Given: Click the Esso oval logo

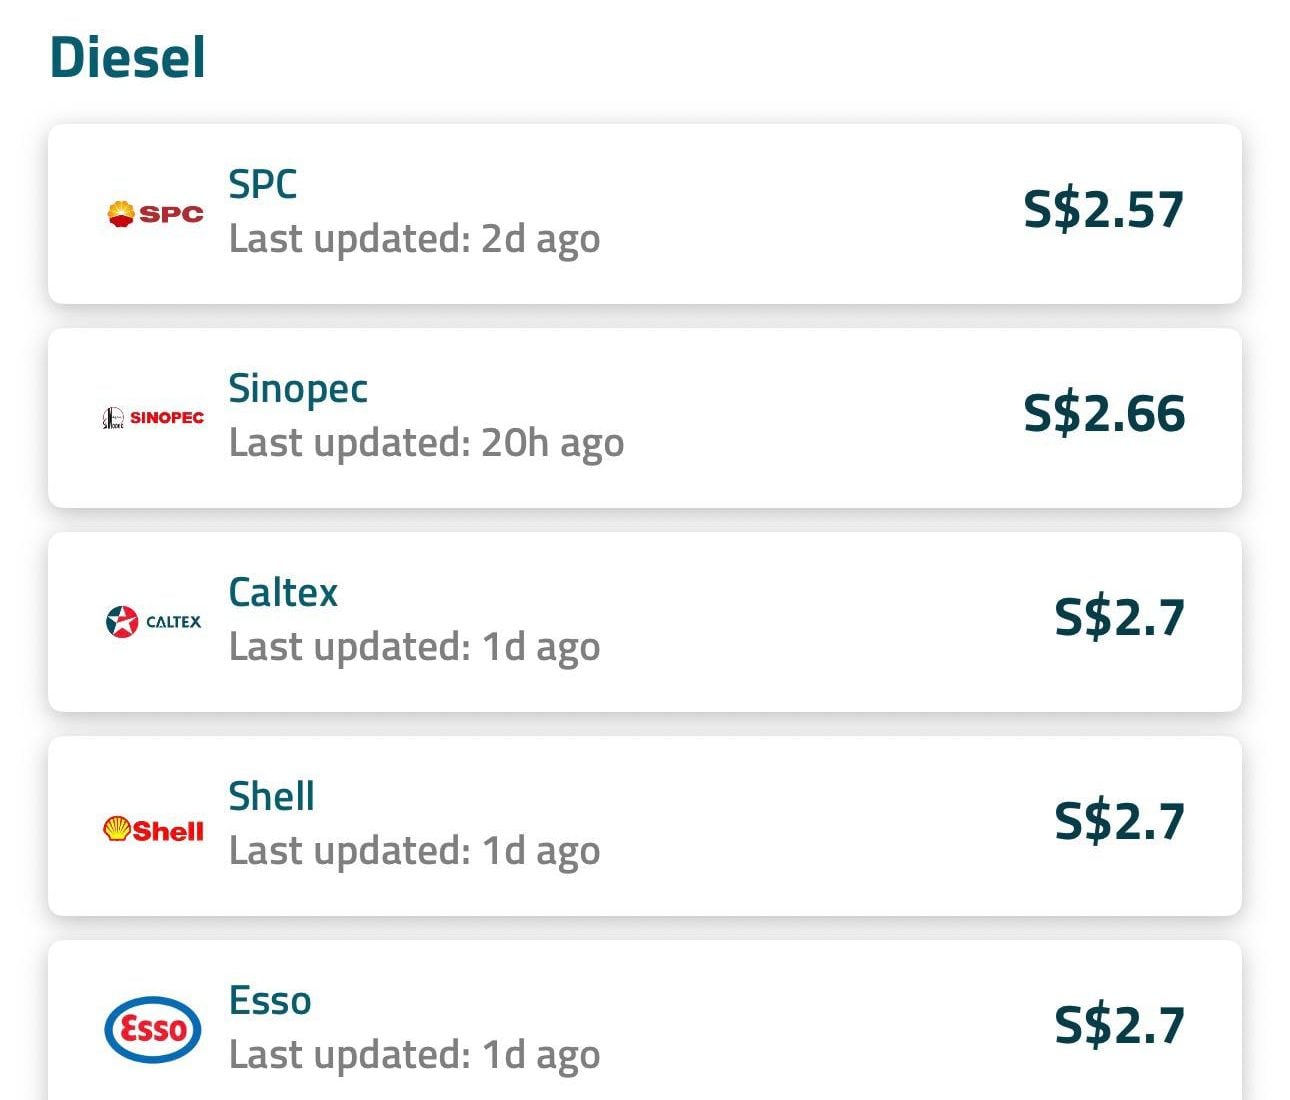Looking at the screenshot, I should pos(152,1030).
